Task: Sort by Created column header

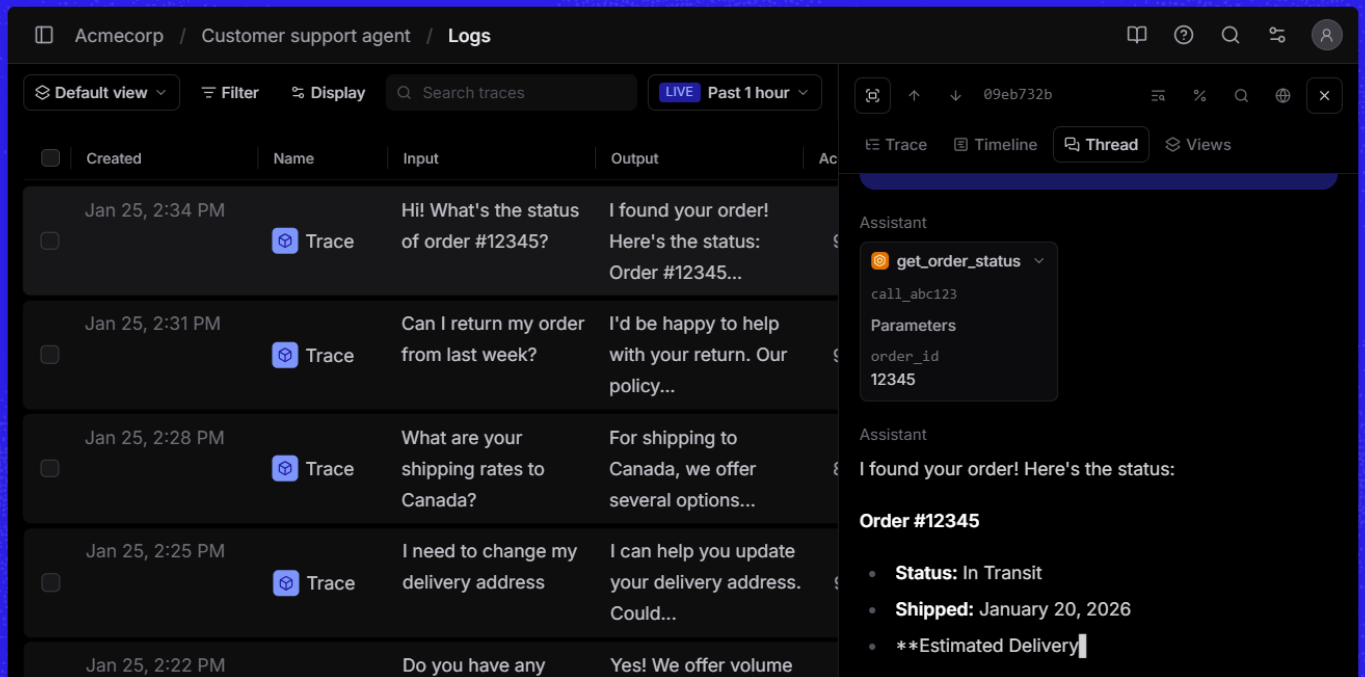Action: (x=114, y=158)
